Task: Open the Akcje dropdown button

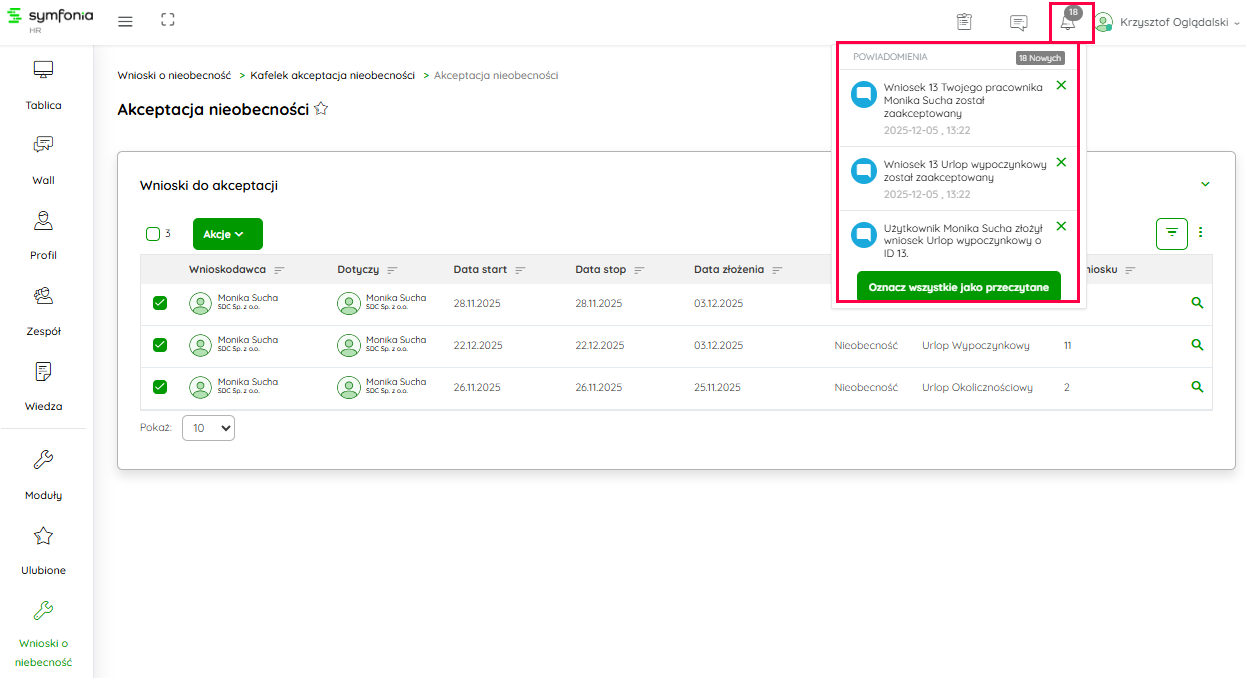Action: pos(227,234)
